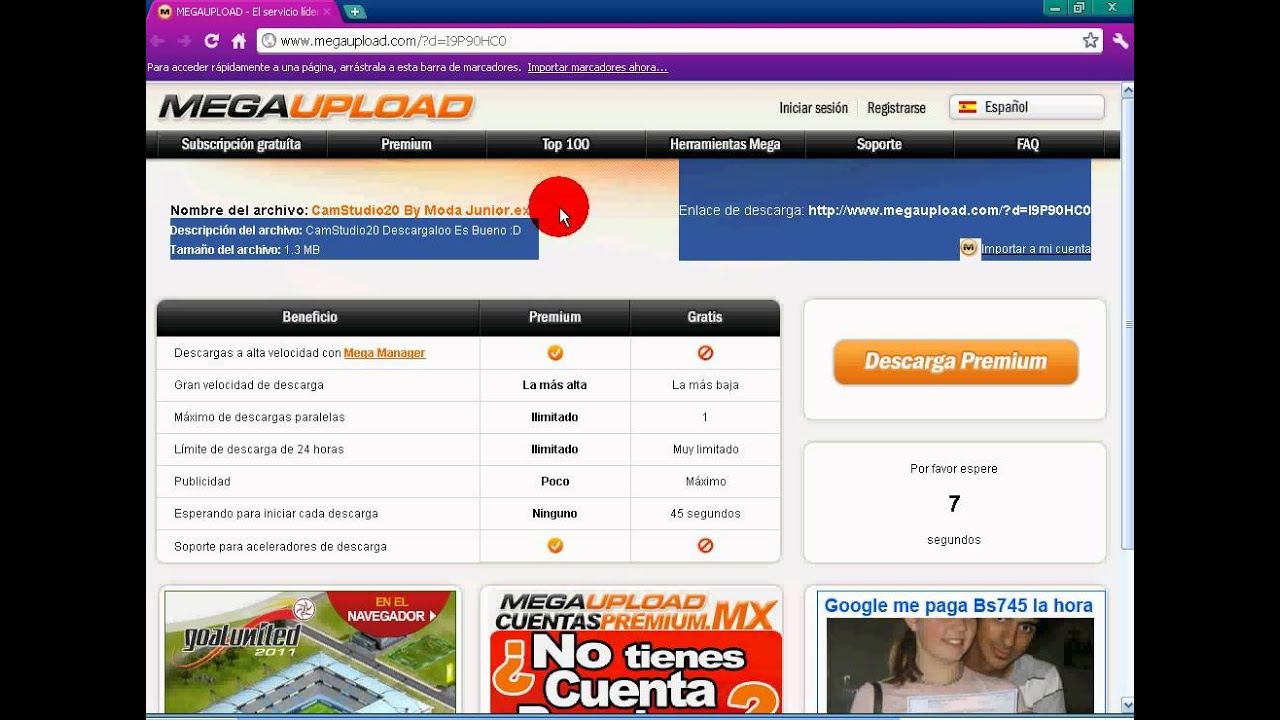Open Megaupload Cuentas Premium MX ad
Viewport: 1280px width, 720px height.
click(x=636, y=651)
